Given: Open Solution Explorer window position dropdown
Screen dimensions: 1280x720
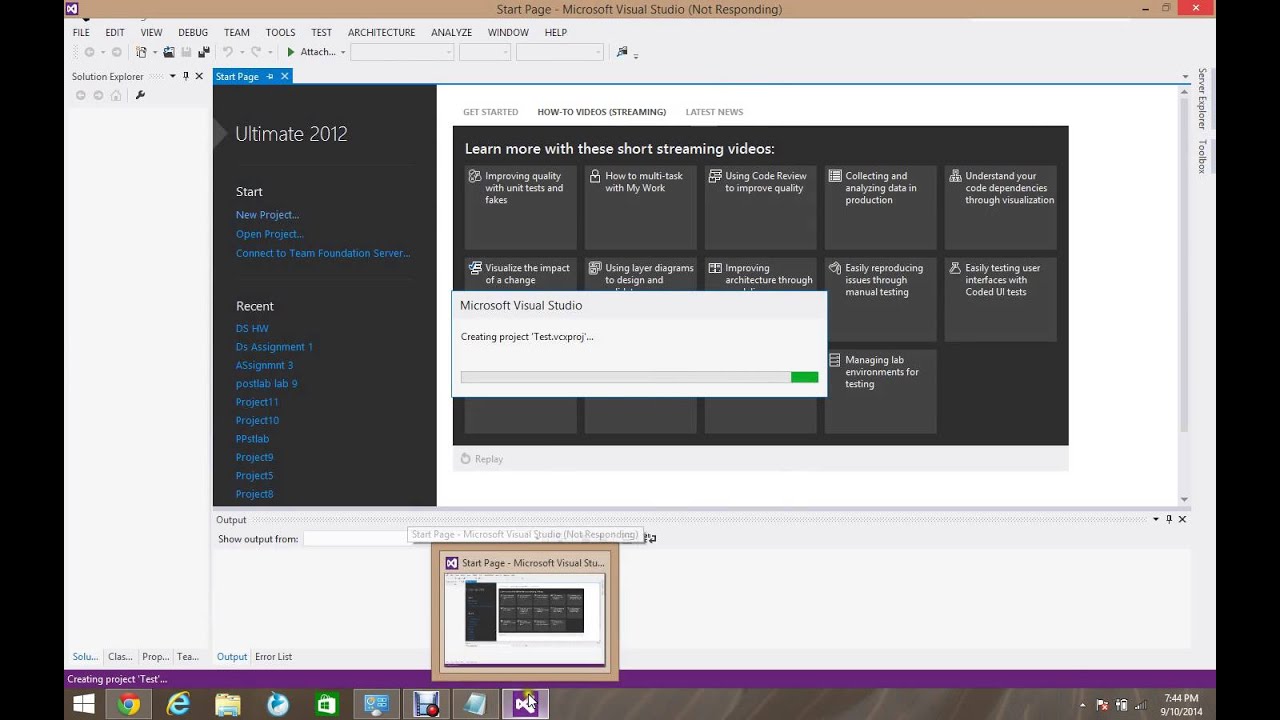Looking at the screenshot, I should [172, 76].
